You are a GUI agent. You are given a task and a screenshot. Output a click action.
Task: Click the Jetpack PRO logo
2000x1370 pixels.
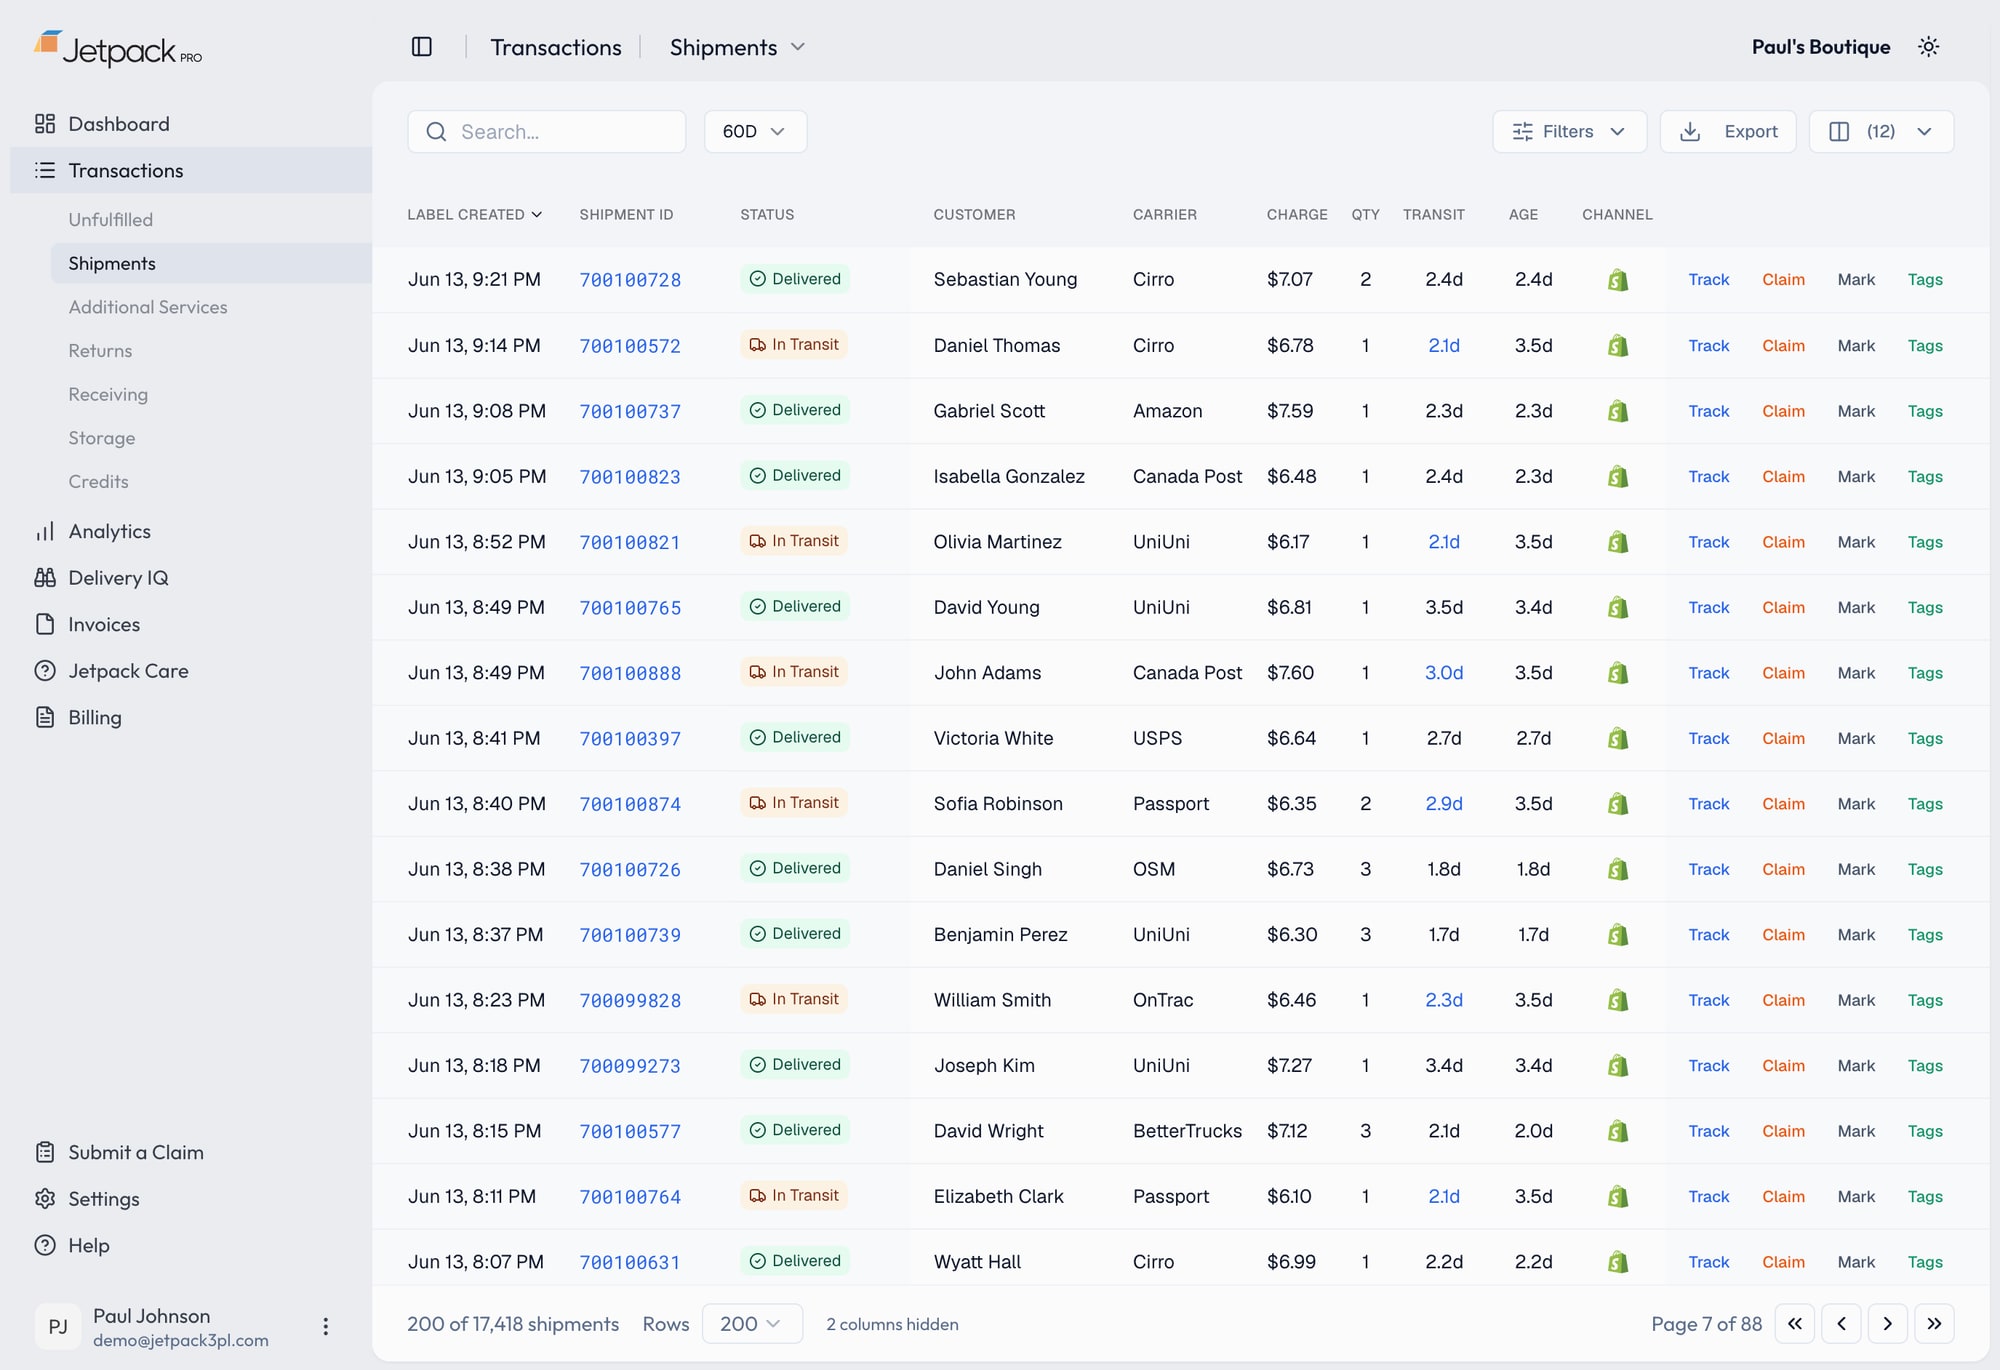coord(118,49)
